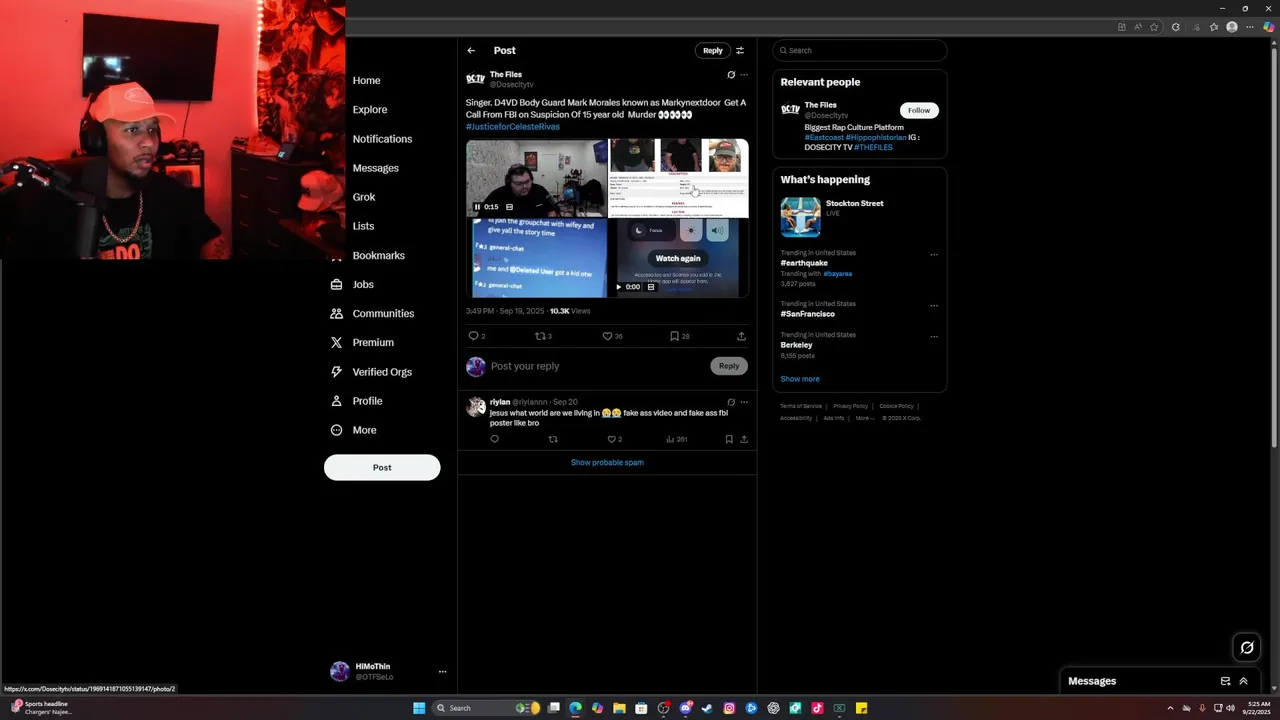Bookmark riylan's comment
Image resolution: width=1280 pixels, height=720 pixels.
(x=729, y=439)
